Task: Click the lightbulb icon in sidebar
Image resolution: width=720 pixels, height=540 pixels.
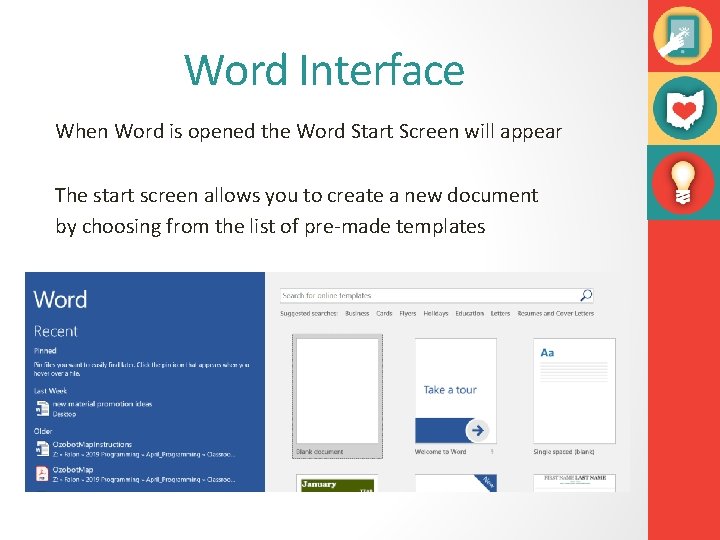Action: click(x=683, y=183)
